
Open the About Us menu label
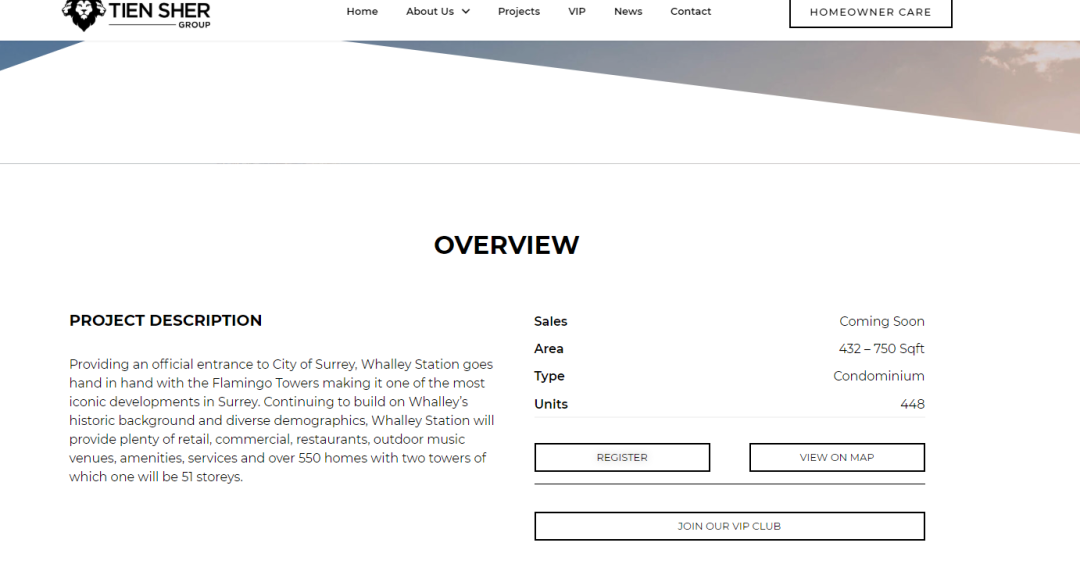[x=430, y=11]
